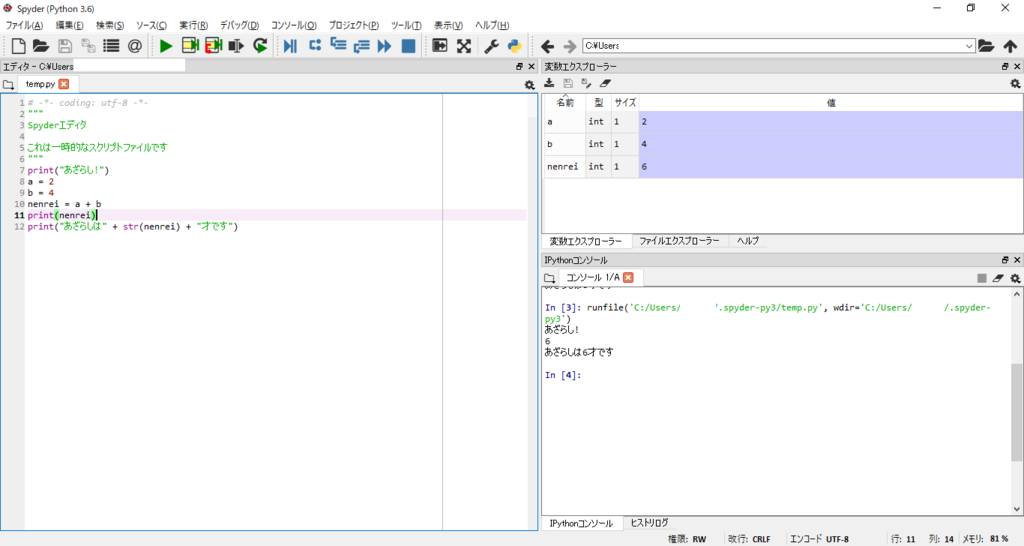
Task: Sort variables by the 名前 column header
Action: 565,103
